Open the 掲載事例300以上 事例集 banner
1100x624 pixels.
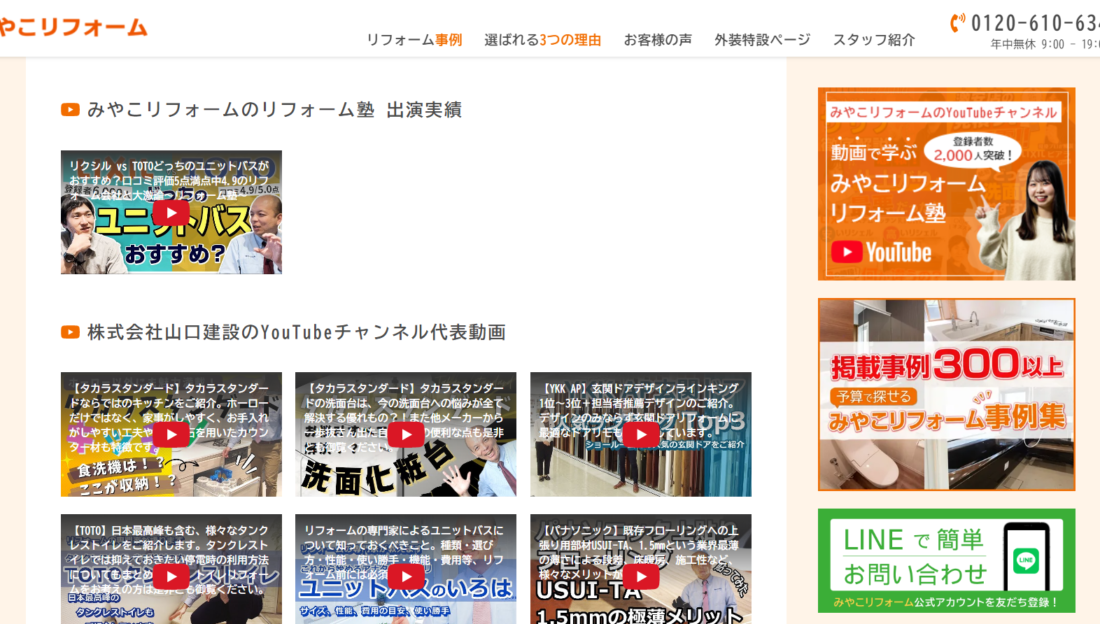946,394
